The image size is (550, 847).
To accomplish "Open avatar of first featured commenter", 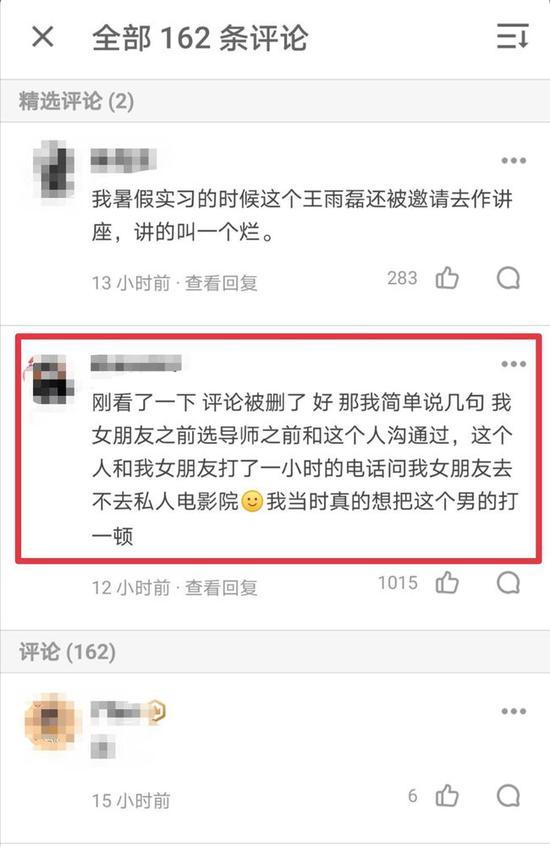I will click(x=53, y=169).
